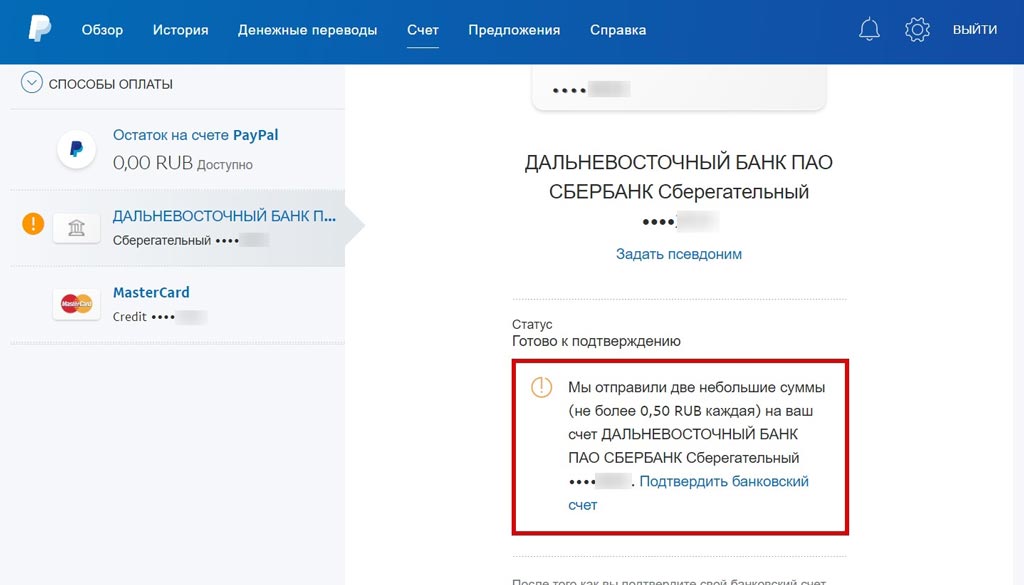Click the PayPal balance round icon
The image size is (1024, 585).
pyautogui.click(x=76, y=149)
